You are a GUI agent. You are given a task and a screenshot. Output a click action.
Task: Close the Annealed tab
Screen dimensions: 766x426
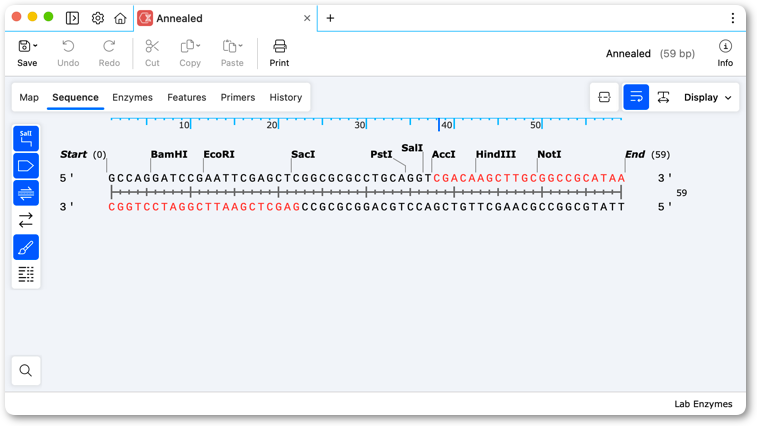point(307,18)
